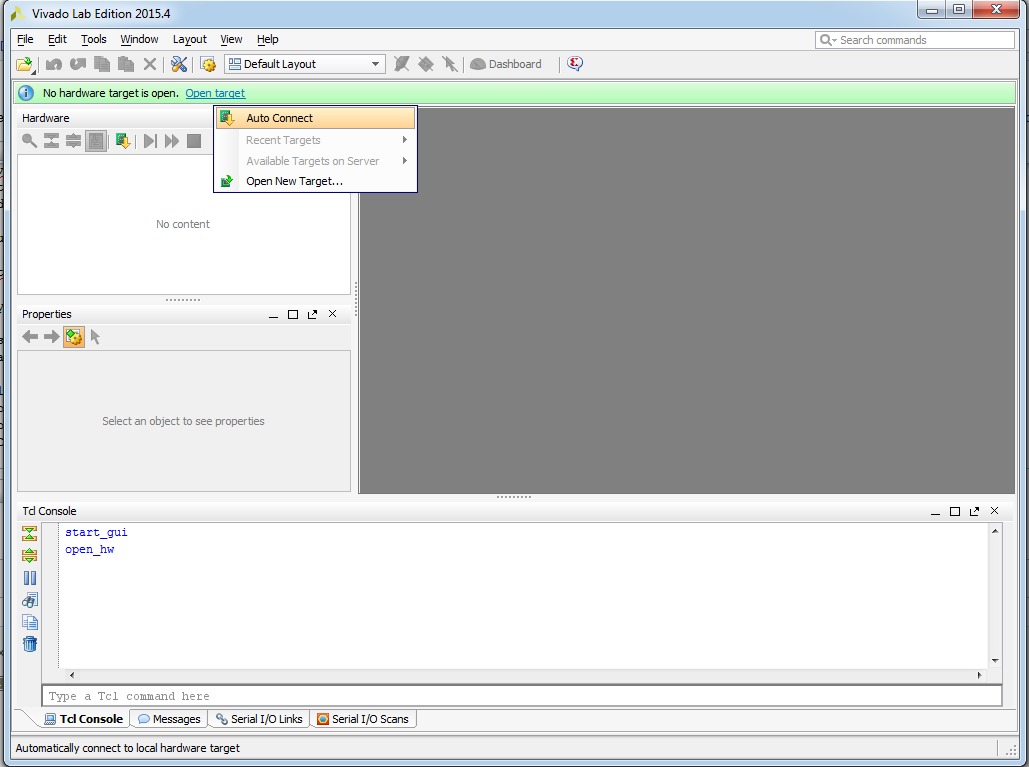Click the settings gear toolbar icon
The image size is (1029, 767).
pos(208,64)
